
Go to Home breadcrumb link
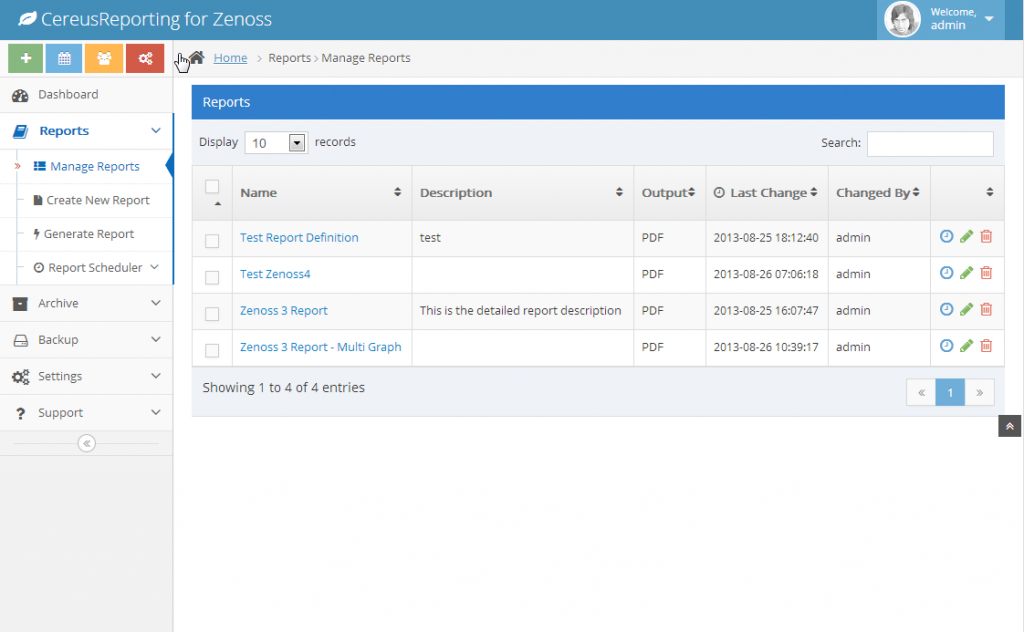231,57
